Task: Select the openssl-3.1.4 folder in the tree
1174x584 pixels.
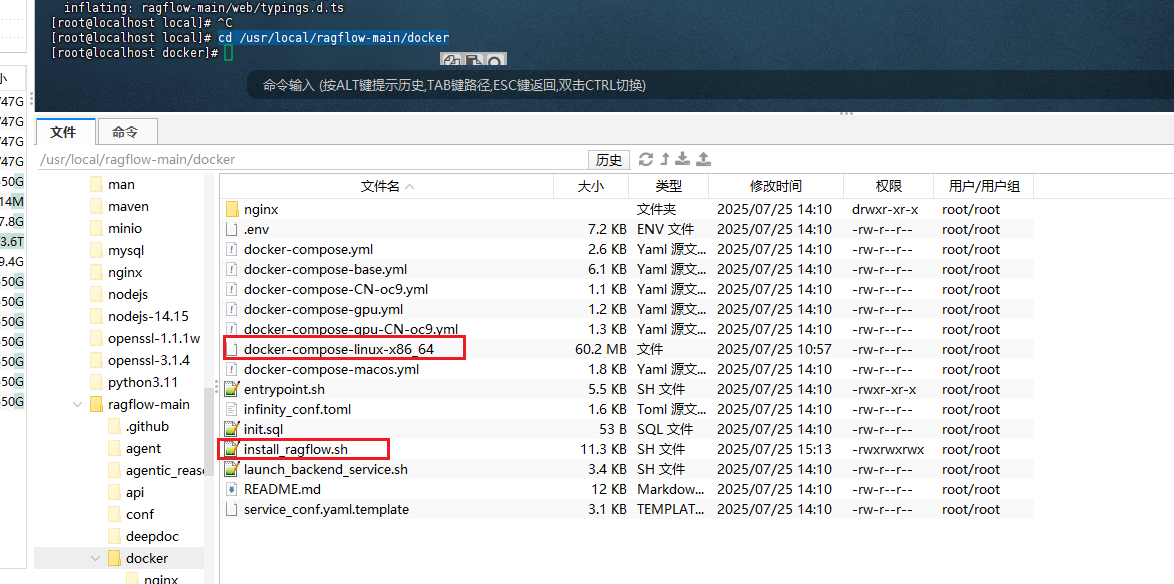Action: click(x=148, y=361)
